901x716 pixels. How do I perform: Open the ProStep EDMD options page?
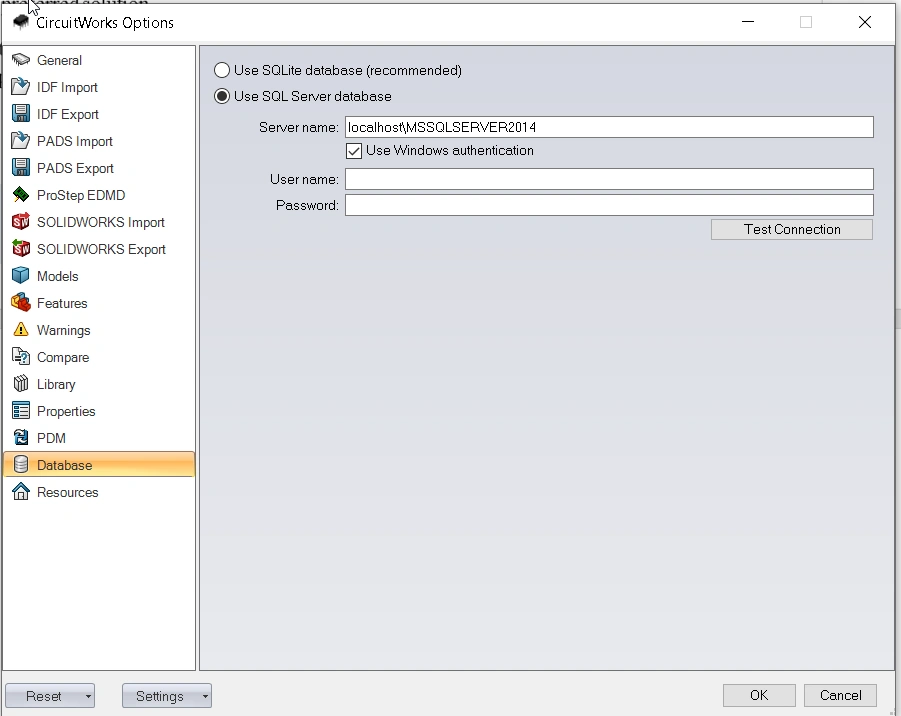click(99, 195)
